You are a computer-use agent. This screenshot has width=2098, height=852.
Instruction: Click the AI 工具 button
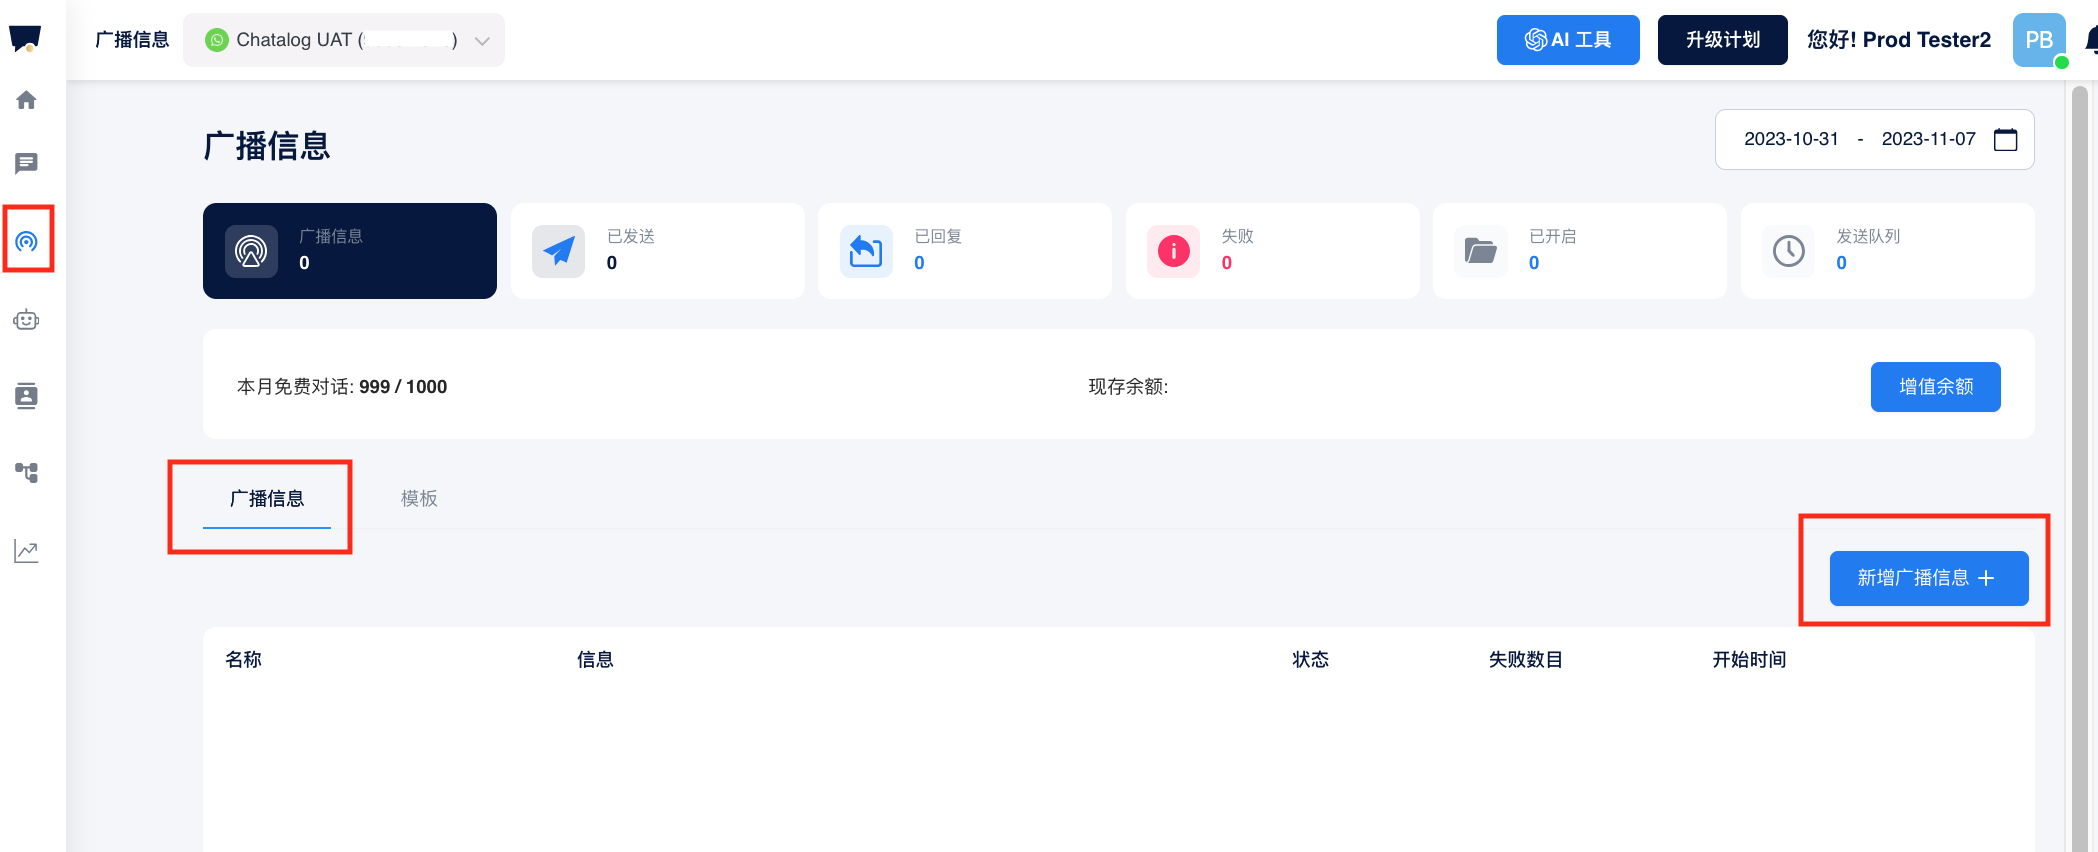click(x=1567, y=40)
